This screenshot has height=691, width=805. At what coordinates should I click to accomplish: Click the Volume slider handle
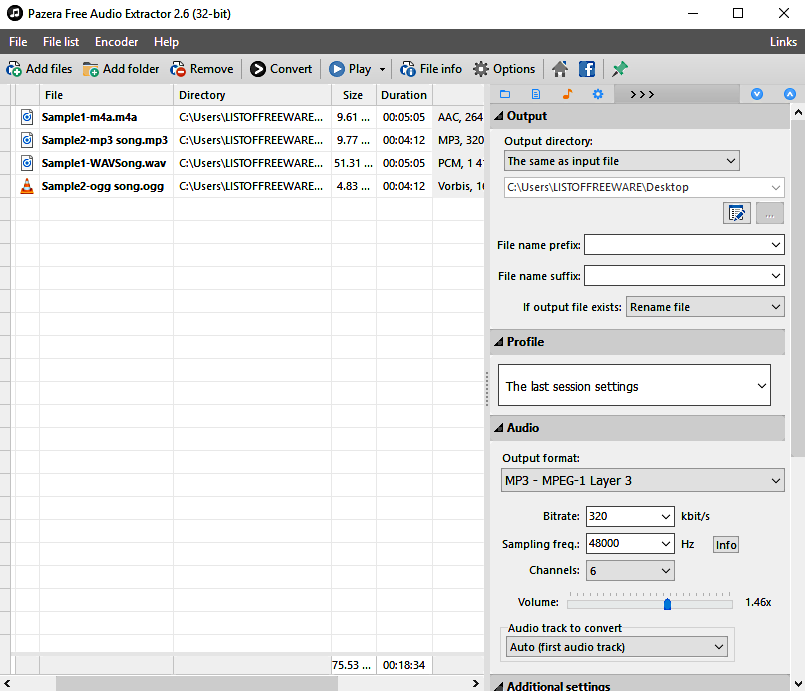coord(667,604)
